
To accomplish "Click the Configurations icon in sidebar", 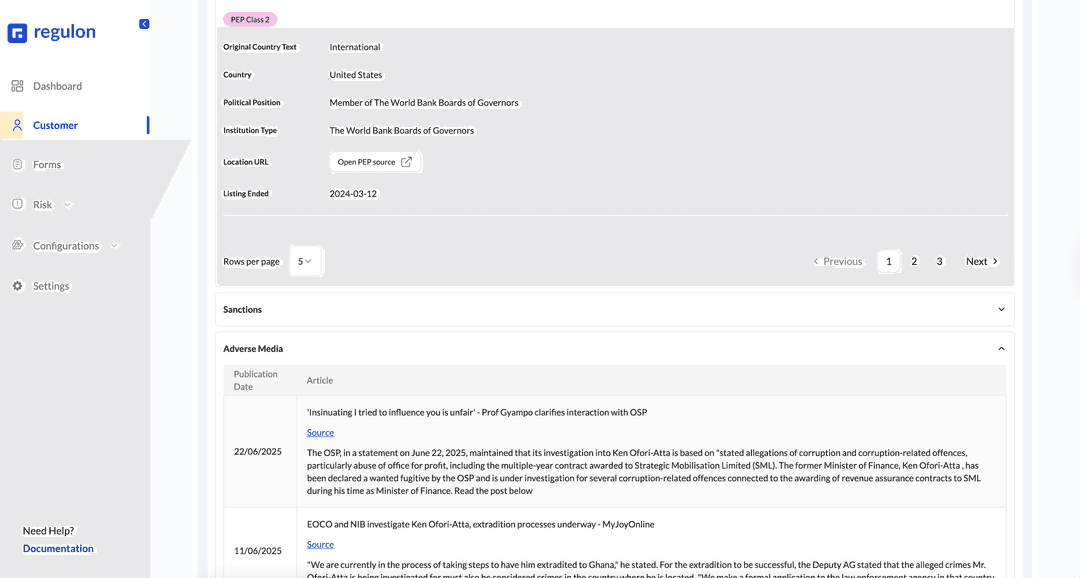I will click(x=17, y=245).
